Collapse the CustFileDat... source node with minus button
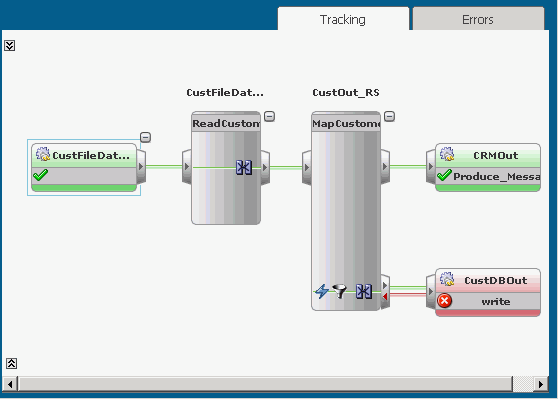 pos(145,137)
